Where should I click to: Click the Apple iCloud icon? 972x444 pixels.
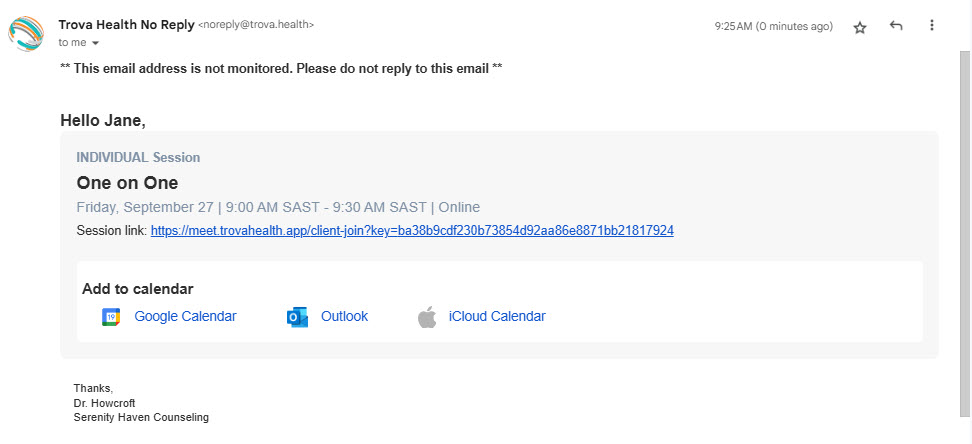click(x=426, y=317)
